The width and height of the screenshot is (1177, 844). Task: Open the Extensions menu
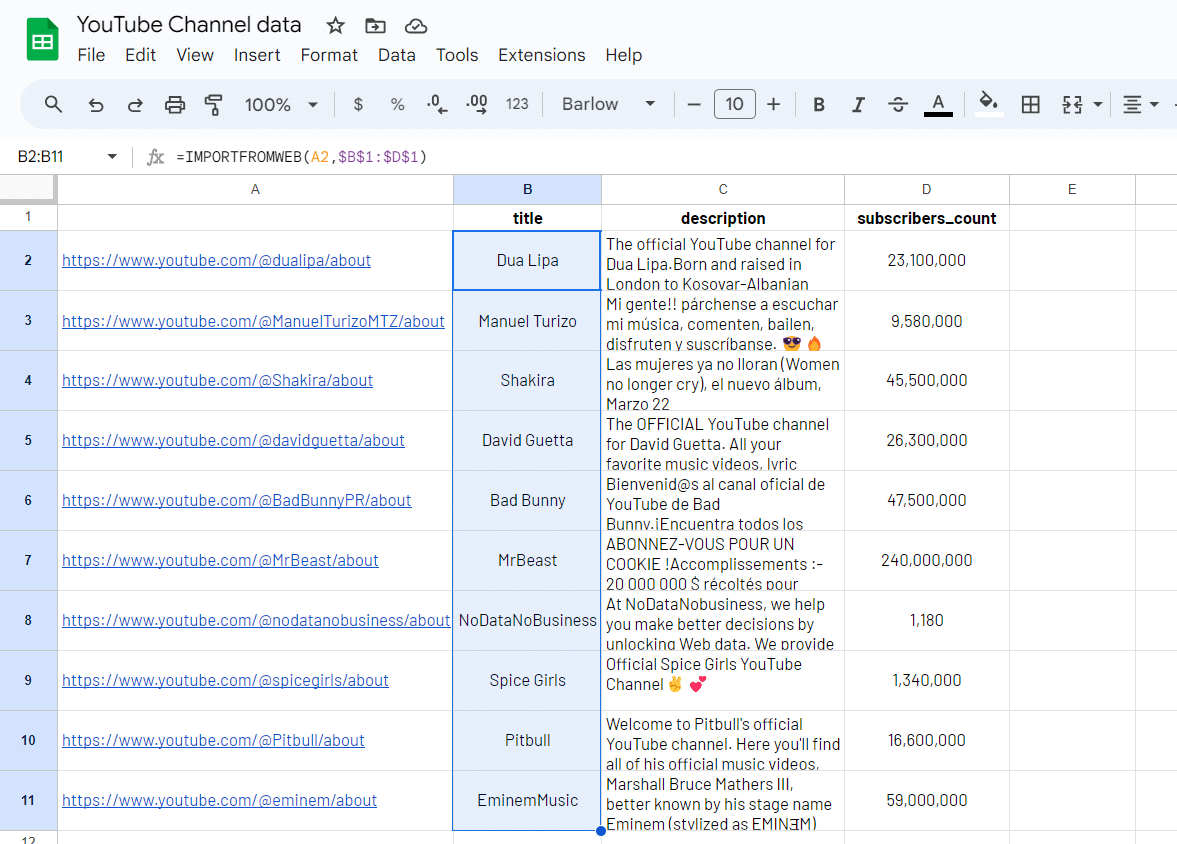541,55
